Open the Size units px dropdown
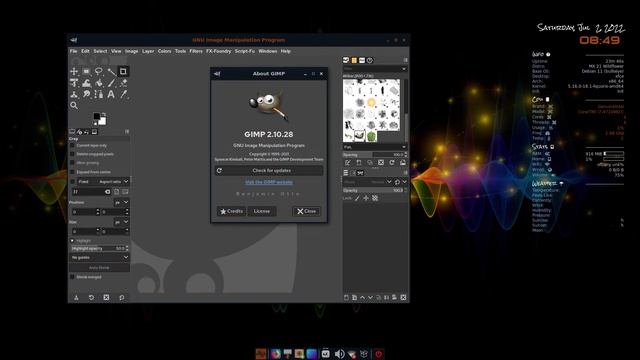640x360 pixels. [121, 222]
